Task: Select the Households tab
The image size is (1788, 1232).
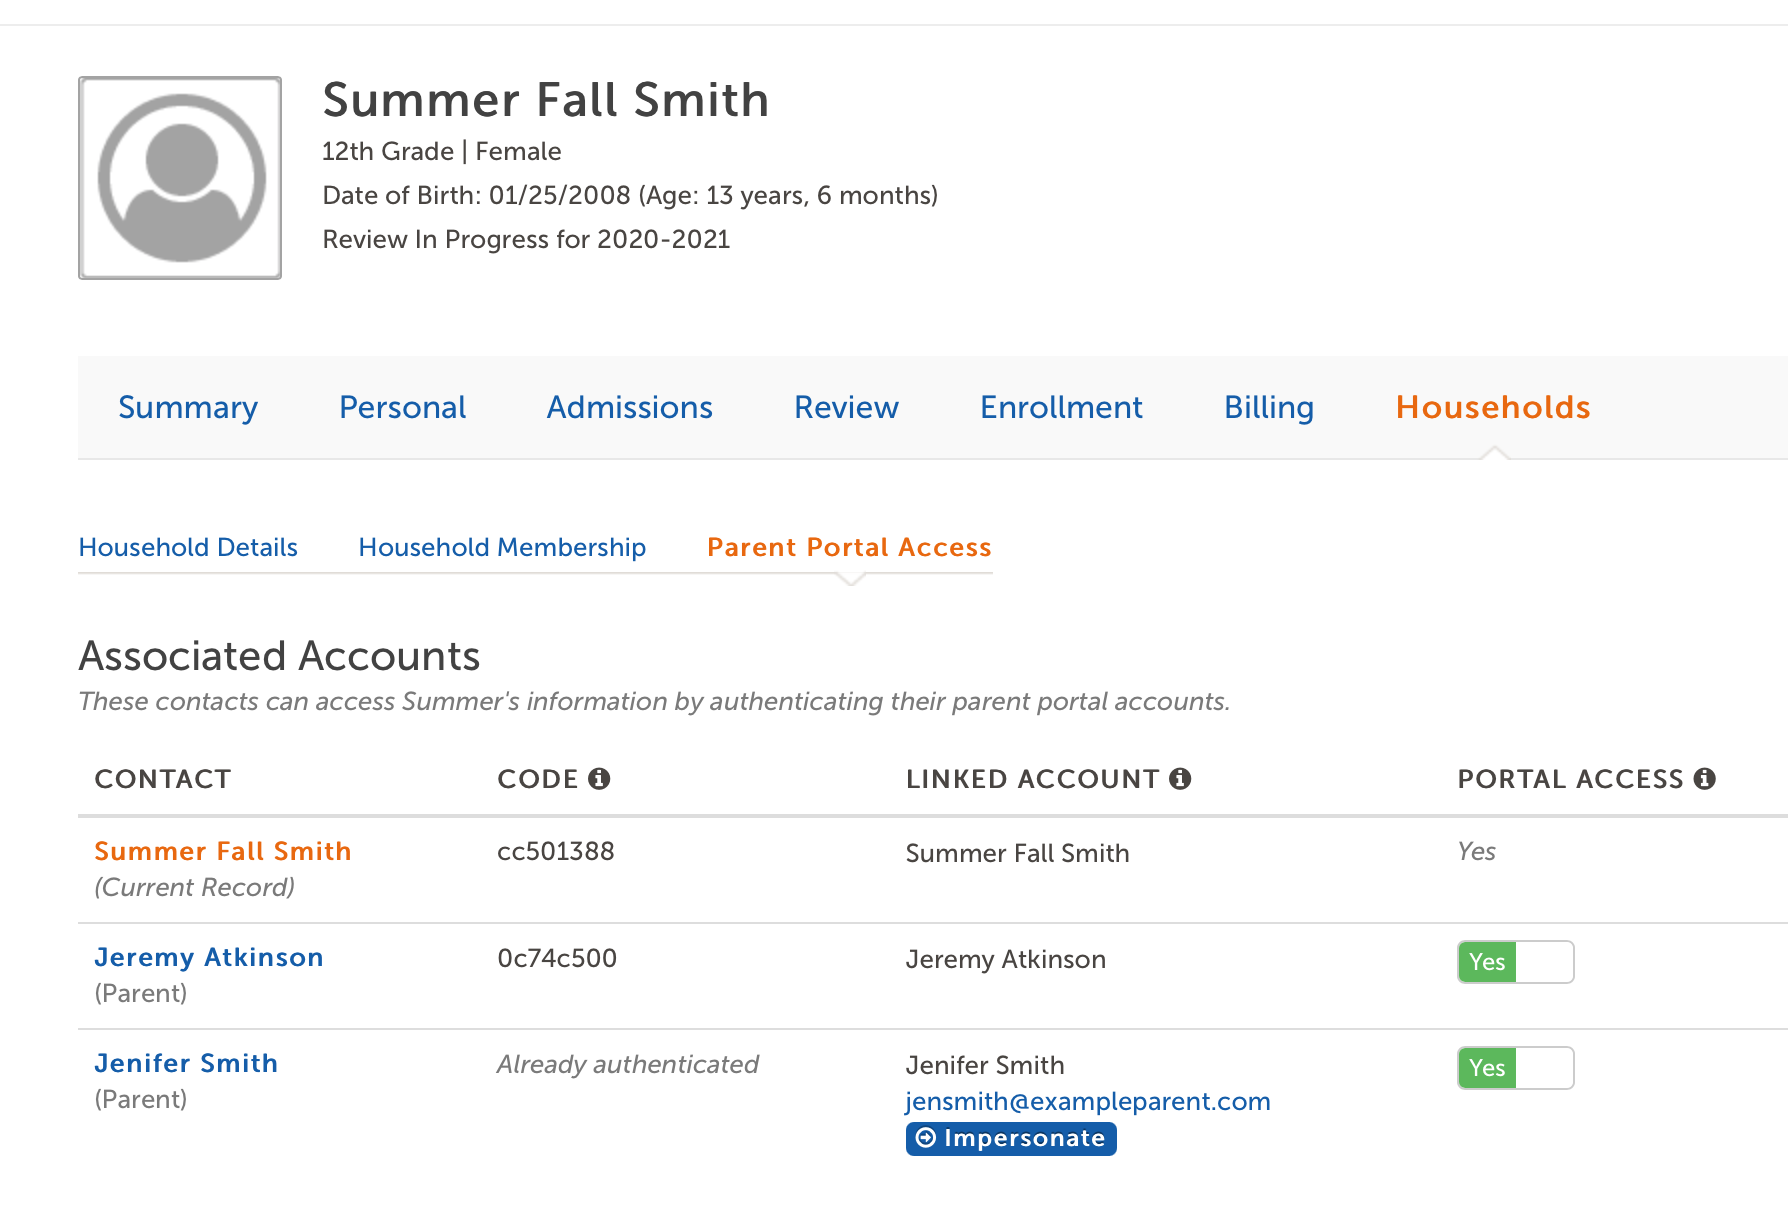Action: [1492, 408]
